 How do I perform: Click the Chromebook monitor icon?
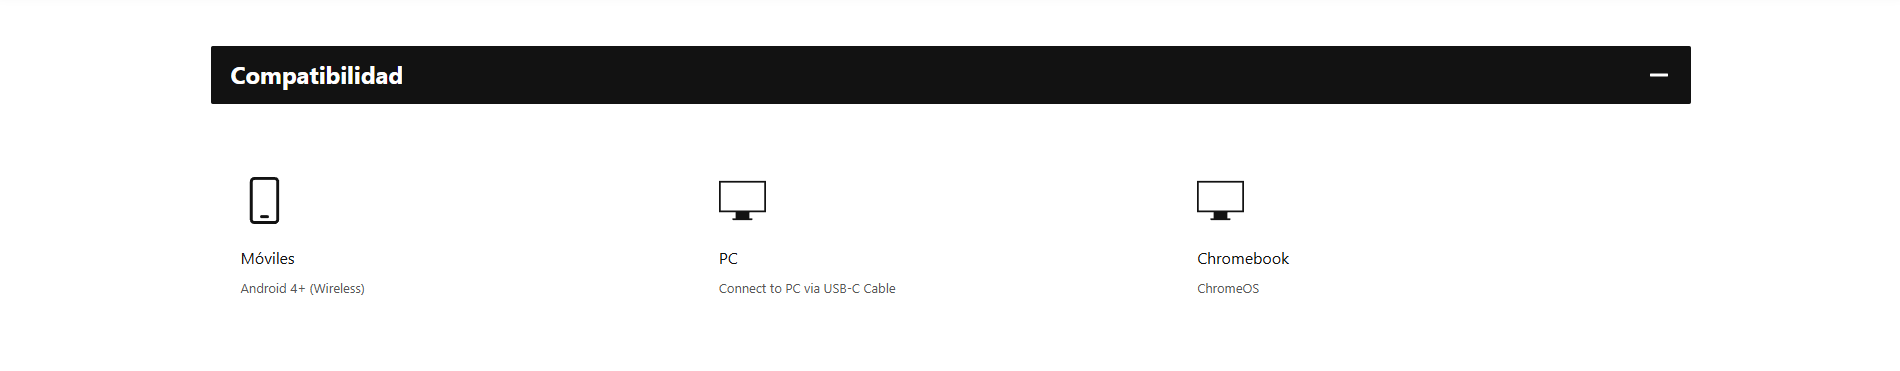pyautogui.click(x=1220, y=200)
